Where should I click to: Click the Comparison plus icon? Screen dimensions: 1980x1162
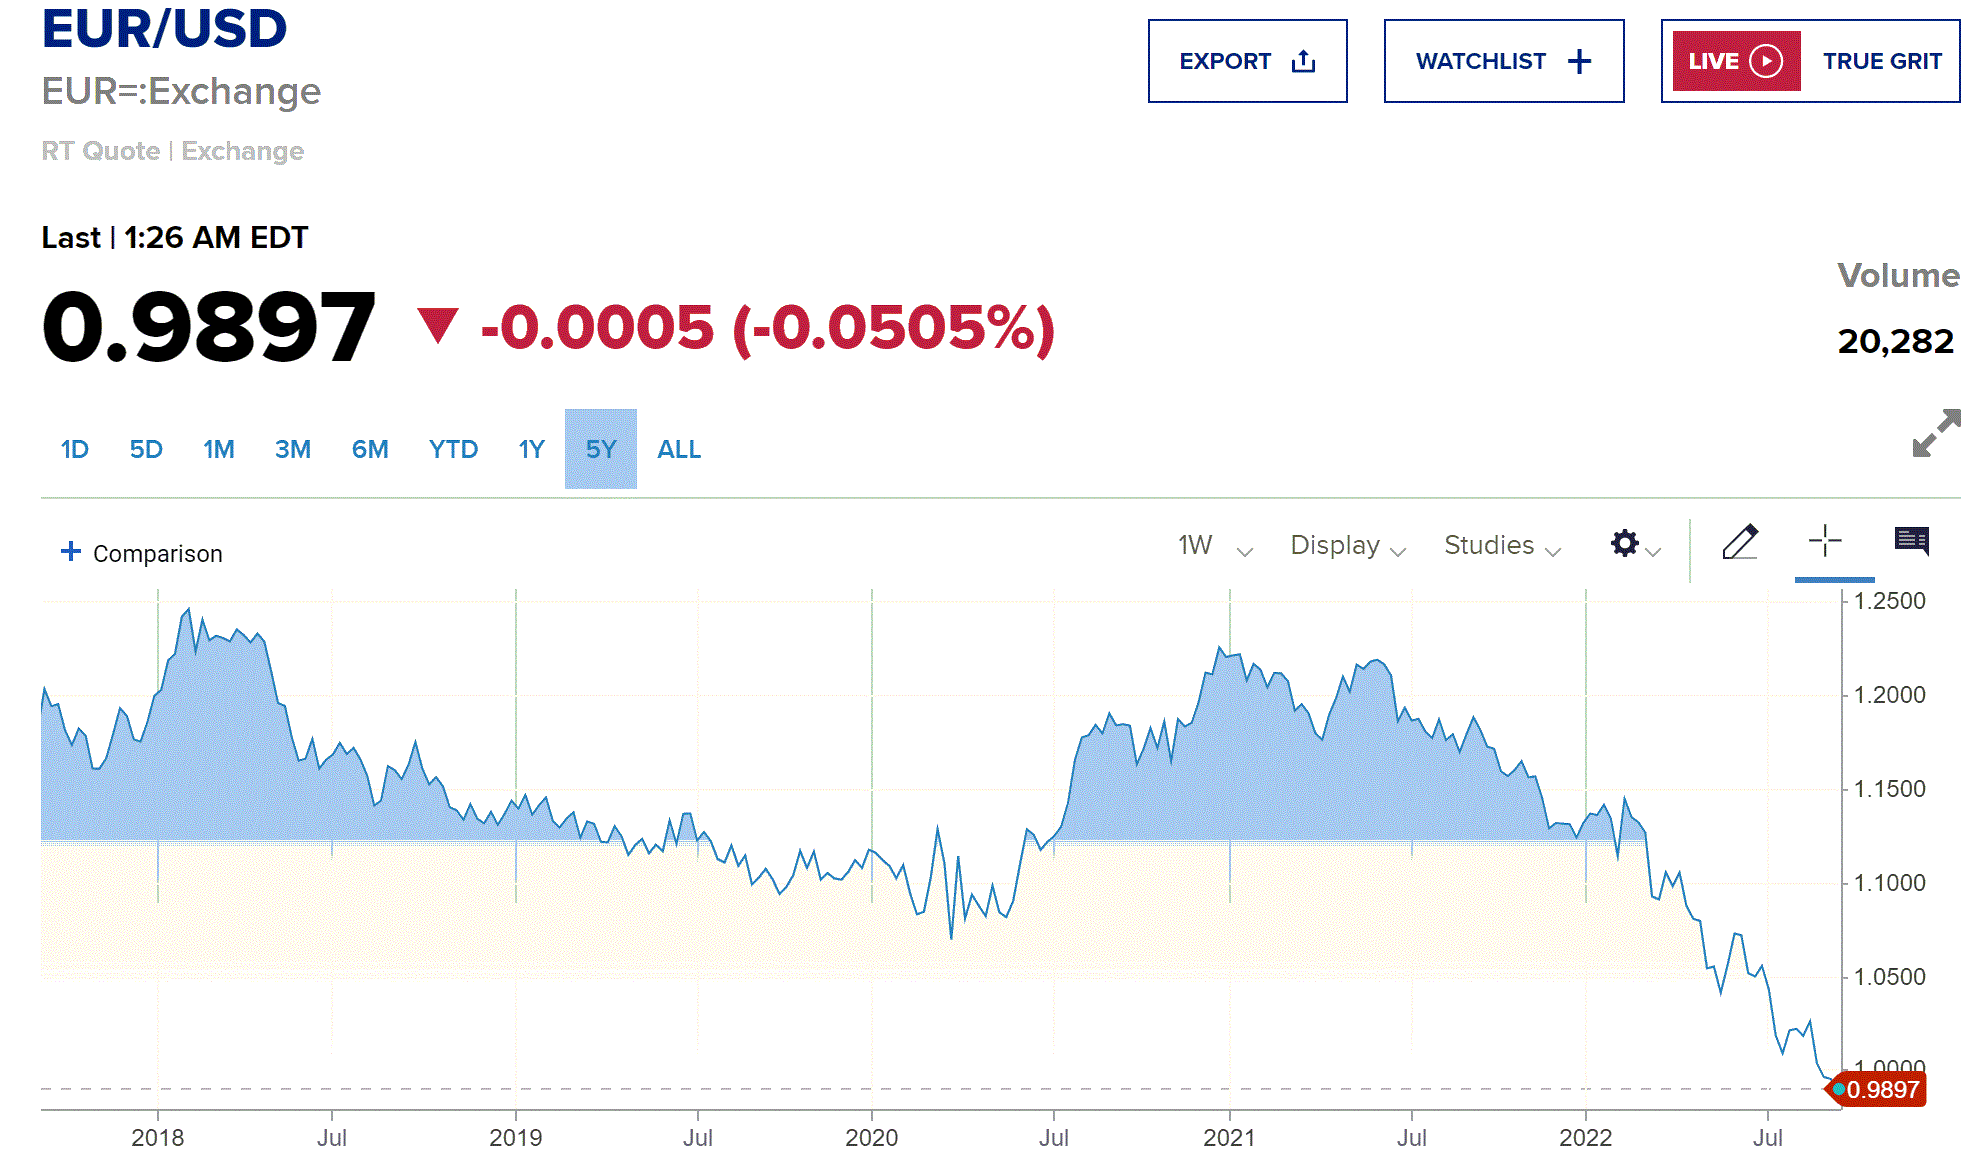point(71,551)
